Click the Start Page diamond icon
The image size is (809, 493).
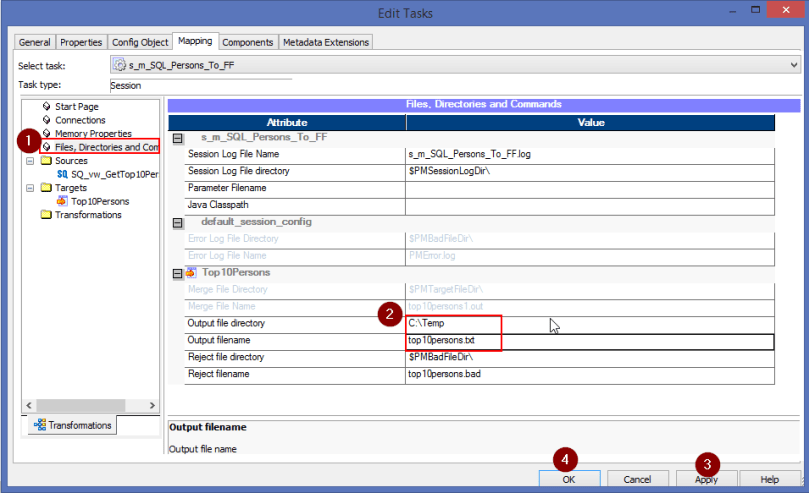(46, 107)
